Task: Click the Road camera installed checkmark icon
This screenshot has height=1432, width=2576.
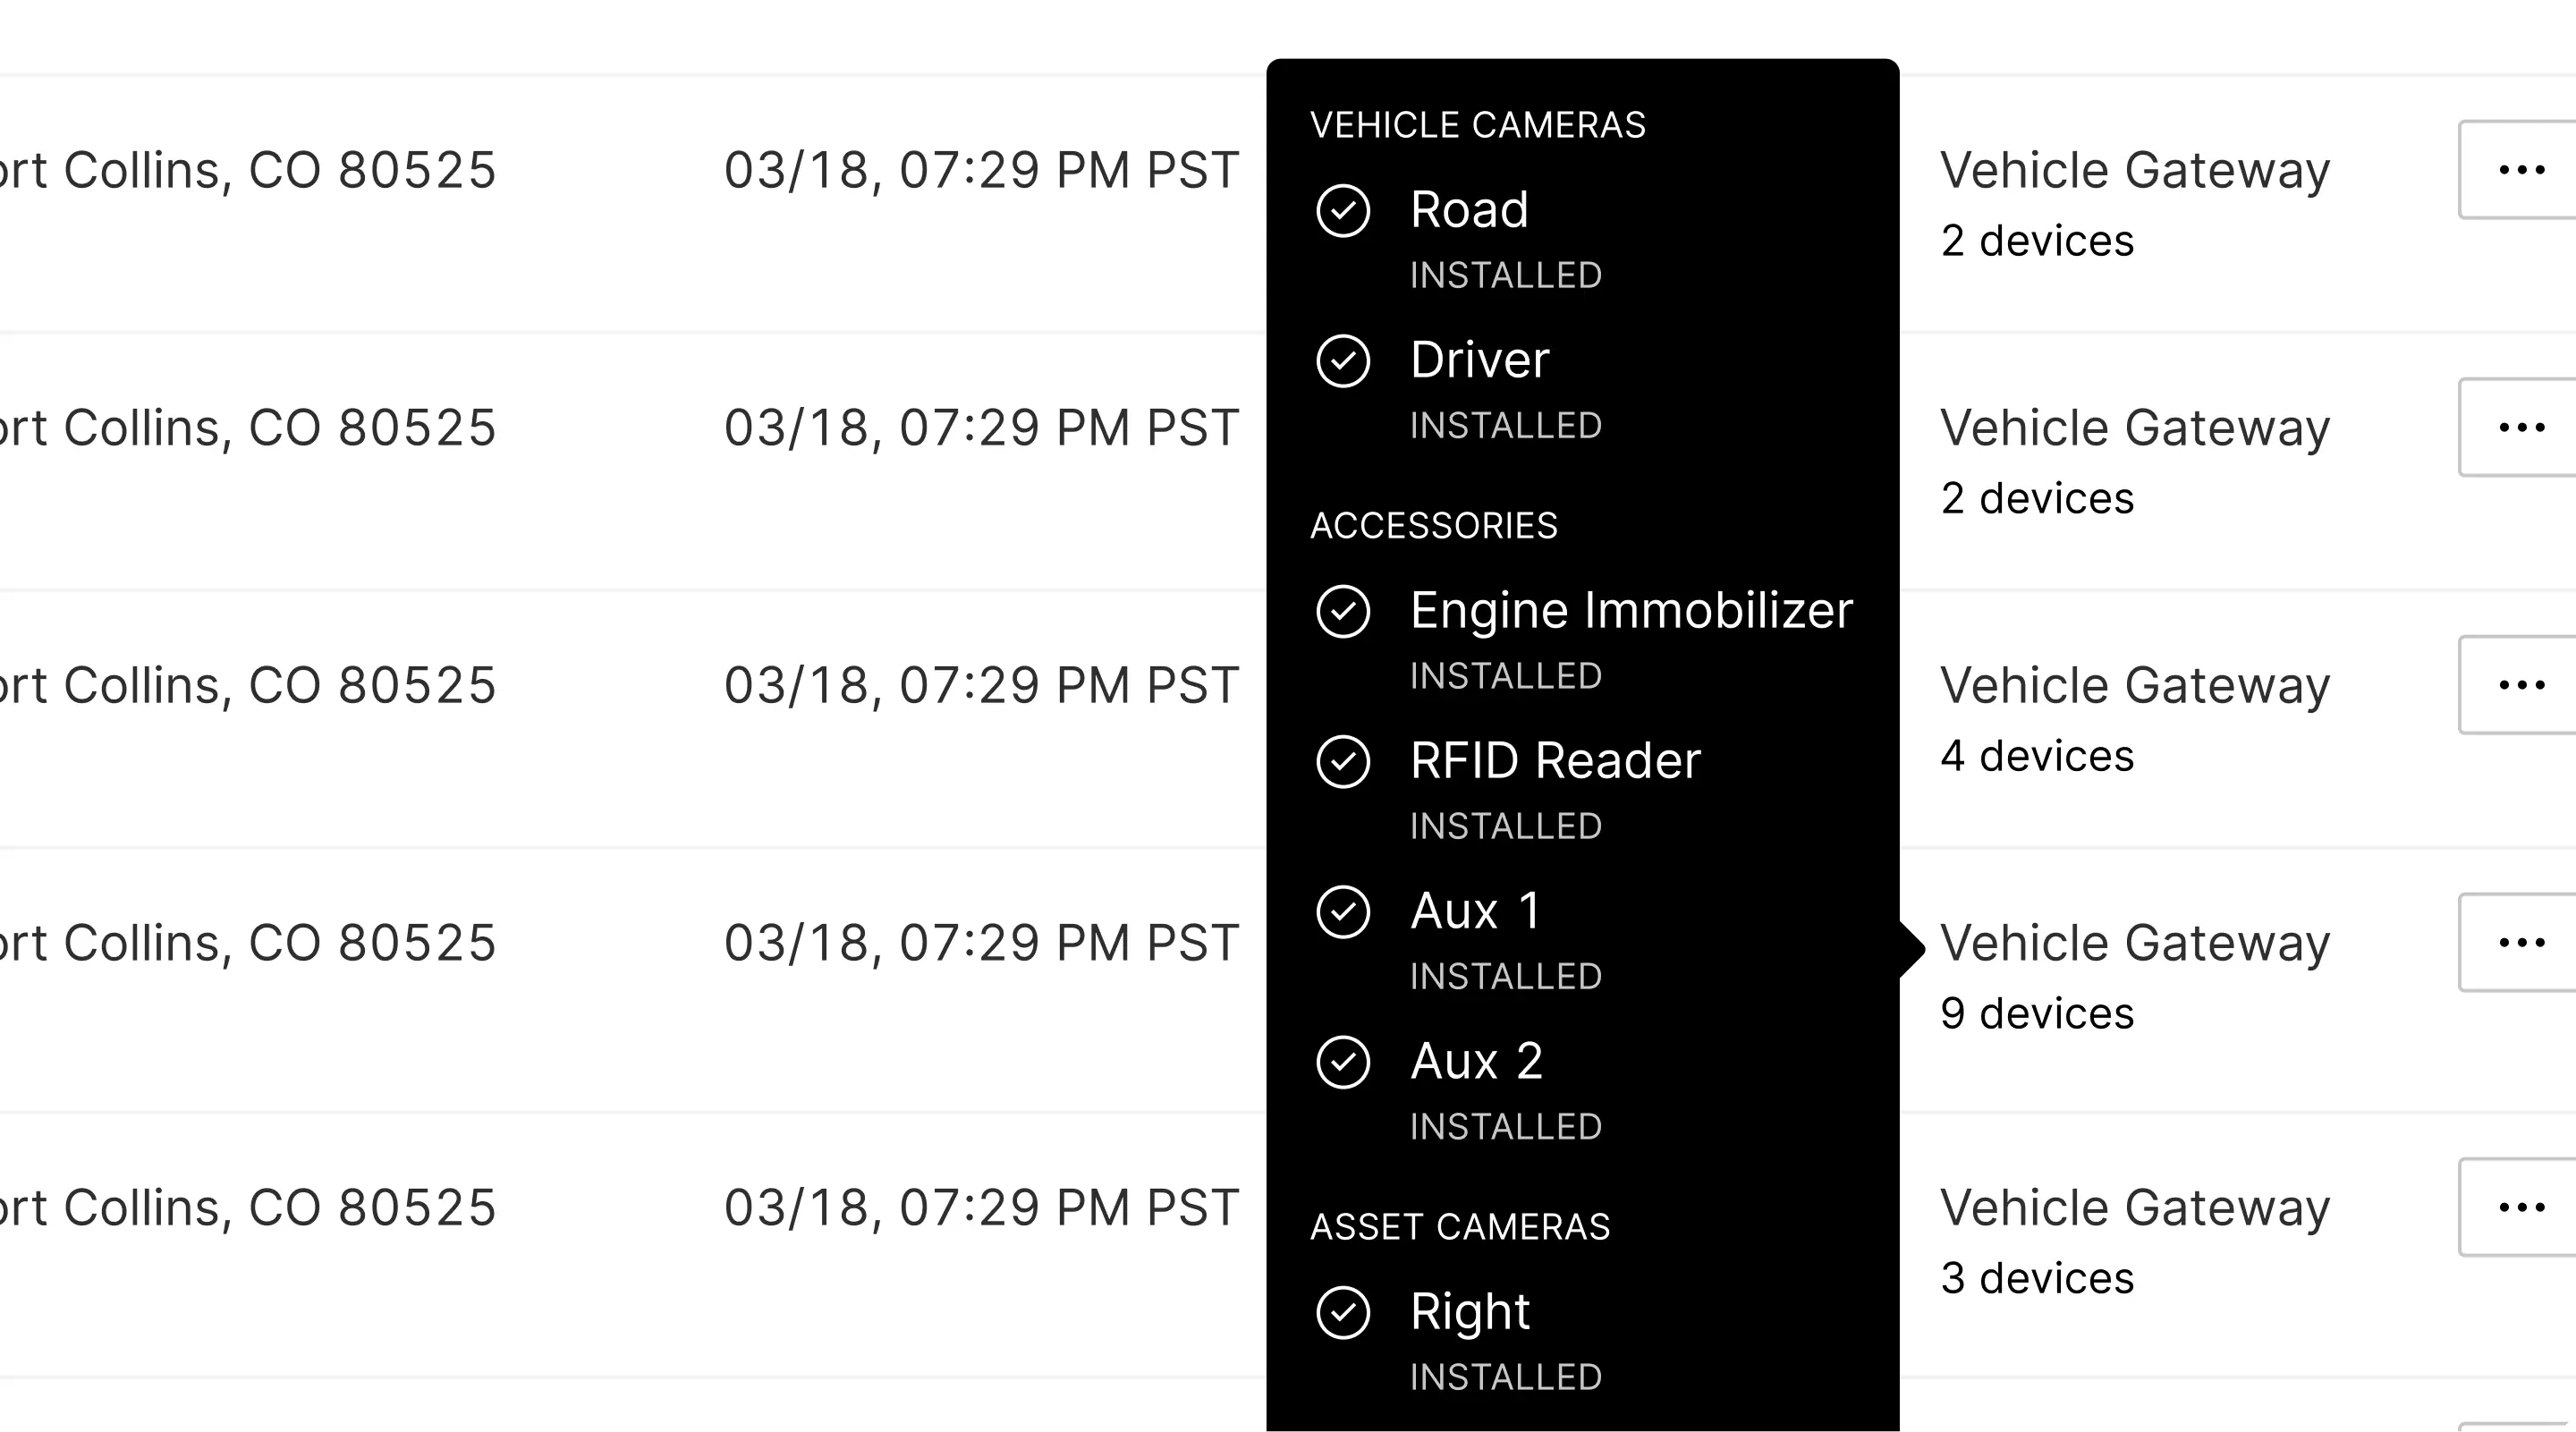Action: point(1342,211)
